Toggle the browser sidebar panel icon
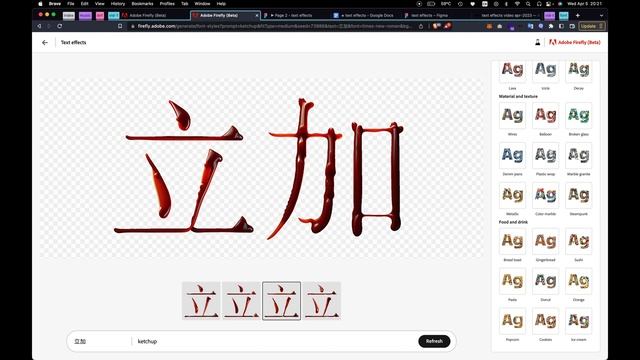 [x=561, y=26]
